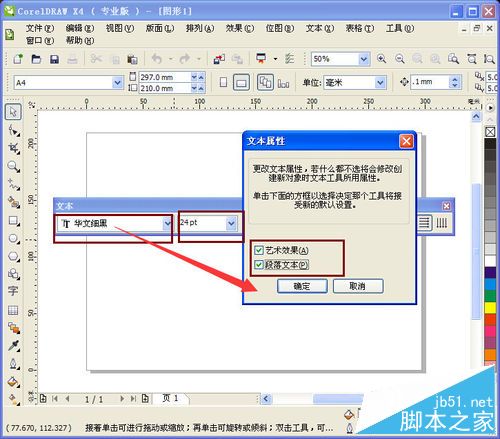Open the 文本 menu
Viewport: 500px width, 439px height.
click(x=320, y=29)
